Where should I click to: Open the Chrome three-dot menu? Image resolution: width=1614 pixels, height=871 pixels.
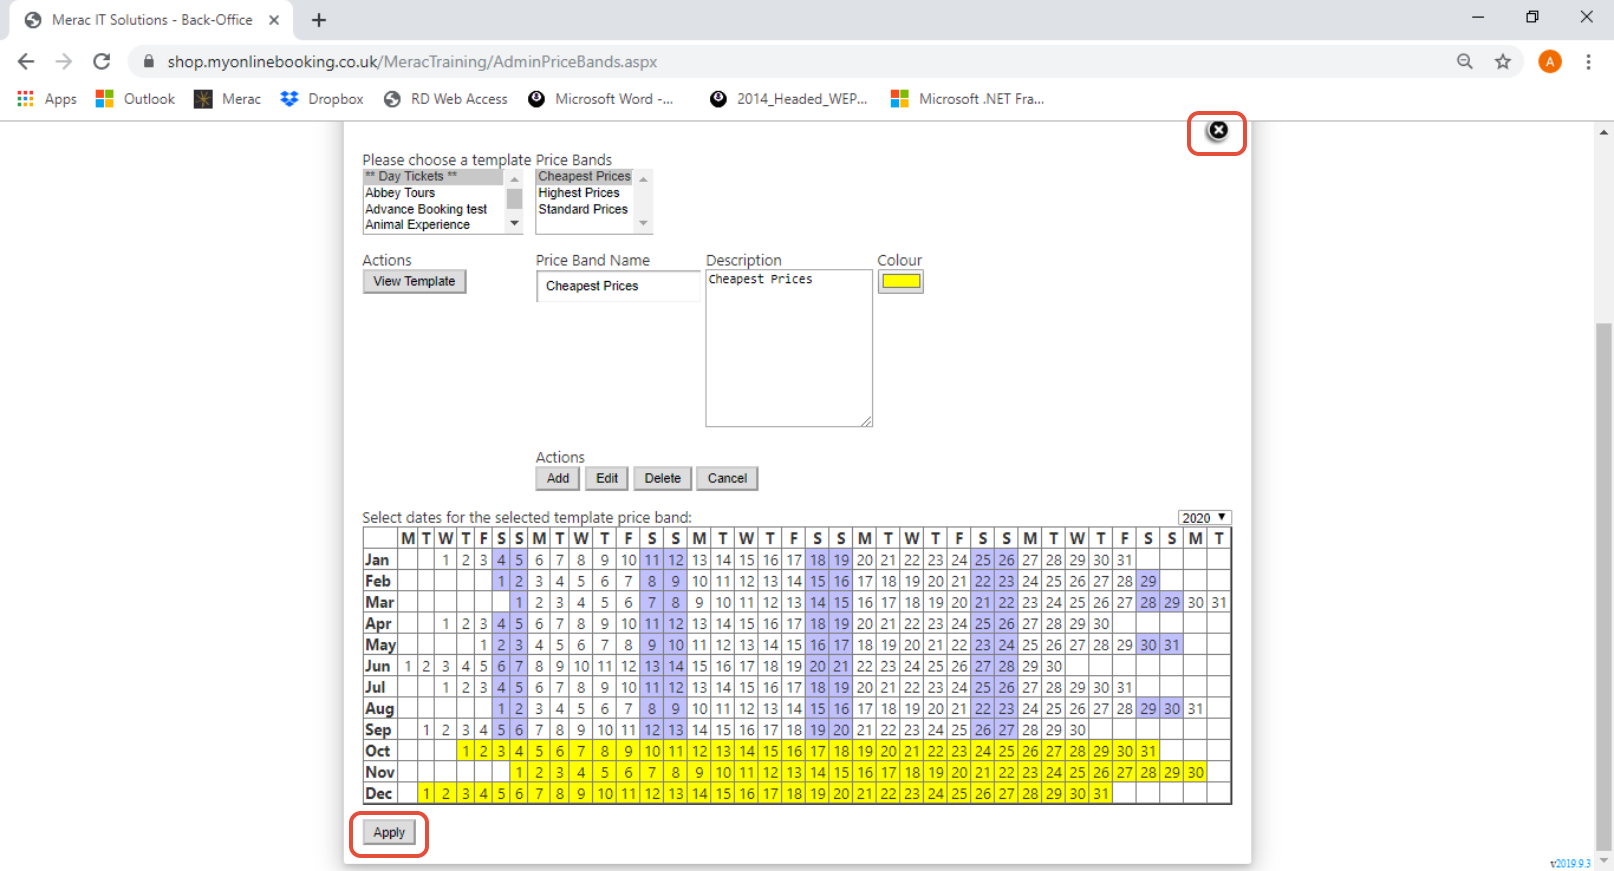1588,62
